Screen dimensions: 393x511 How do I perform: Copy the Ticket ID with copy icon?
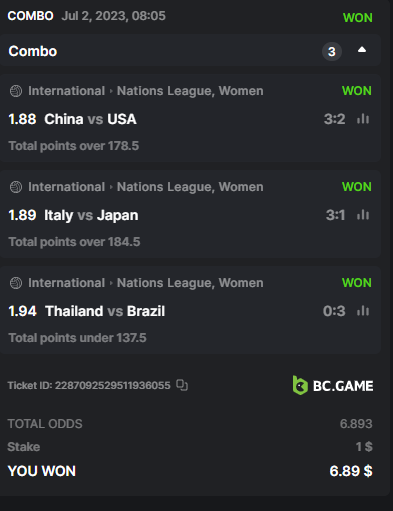click(182, 385)
